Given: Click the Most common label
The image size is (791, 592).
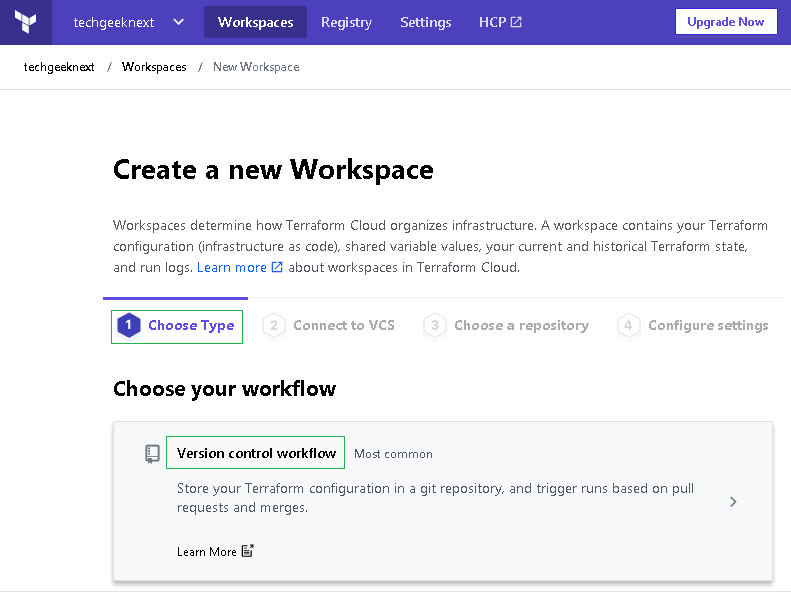Looking at the screenshot, I should click(393, 454).
